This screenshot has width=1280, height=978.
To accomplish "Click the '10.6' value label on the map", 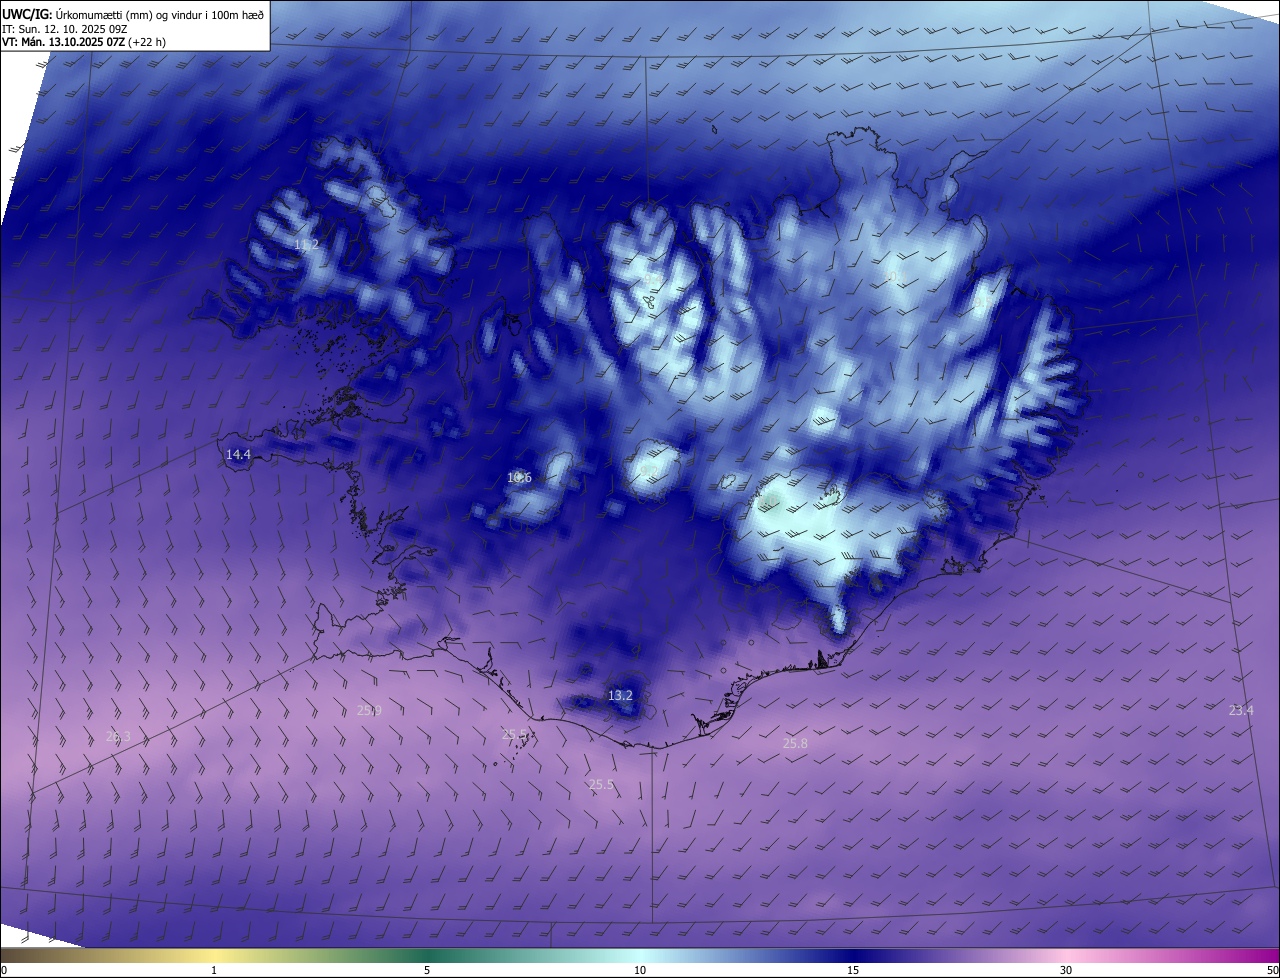I will tap(519, 477).
